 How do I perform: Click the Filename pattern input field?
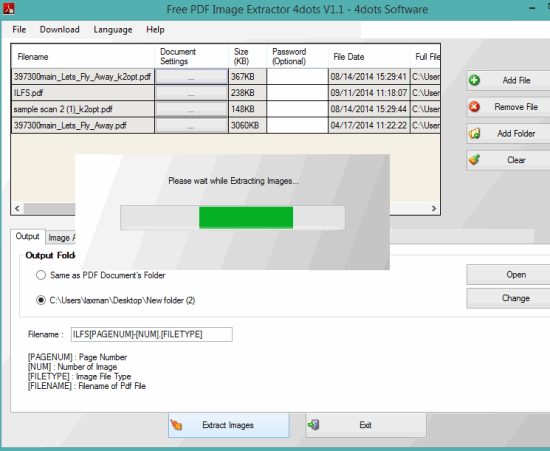click(x=152, y=334)
